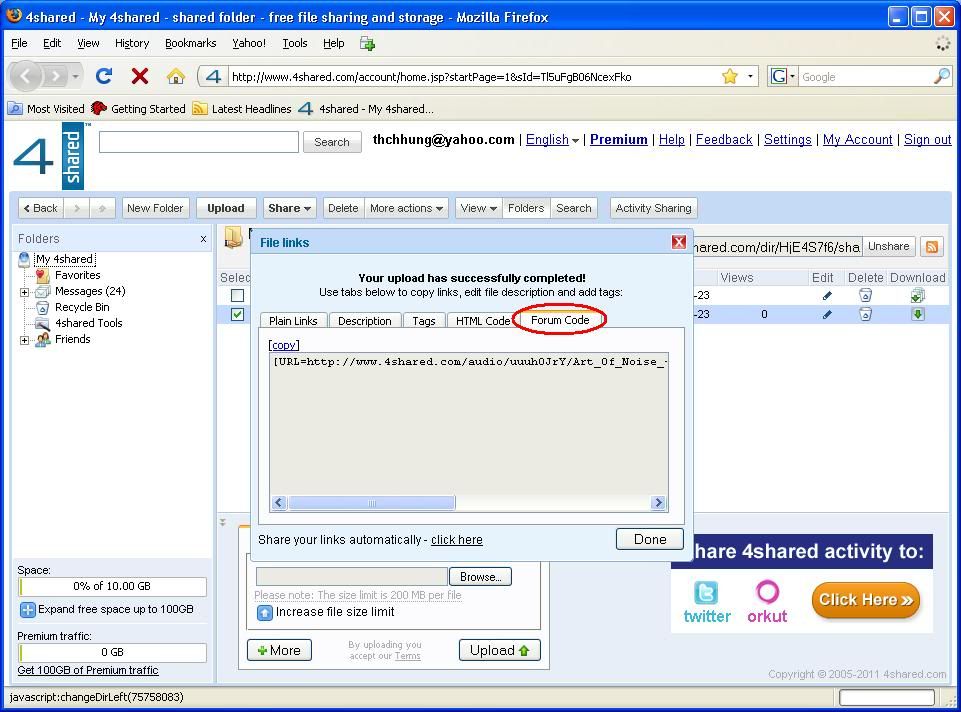
Task: Click the scrollbar left arrow in the code box
Action: (279, 503)
